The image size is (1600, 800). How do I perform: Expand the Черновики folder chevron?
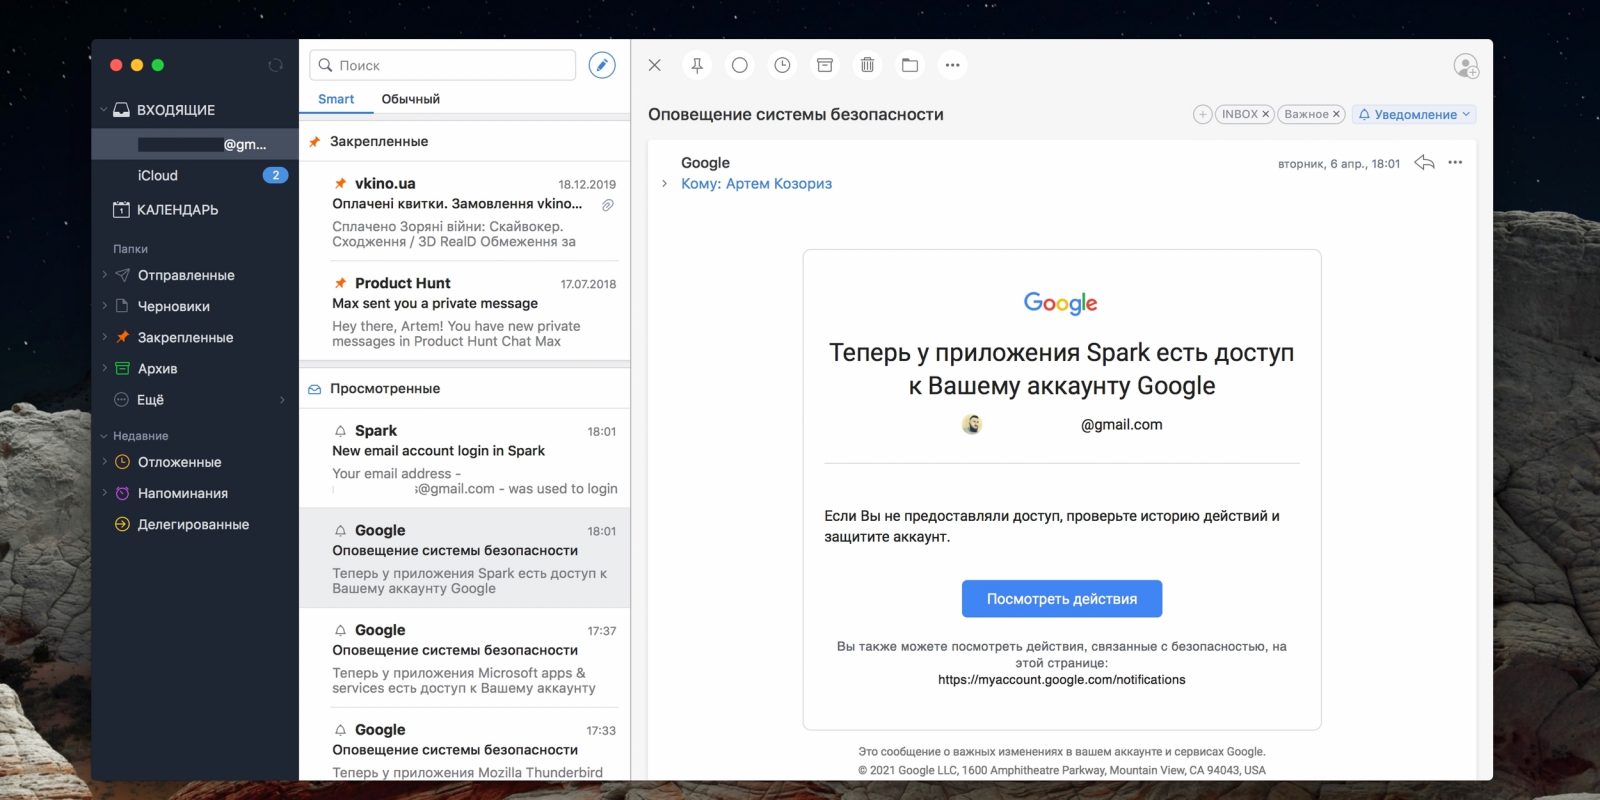coord(104,306)
